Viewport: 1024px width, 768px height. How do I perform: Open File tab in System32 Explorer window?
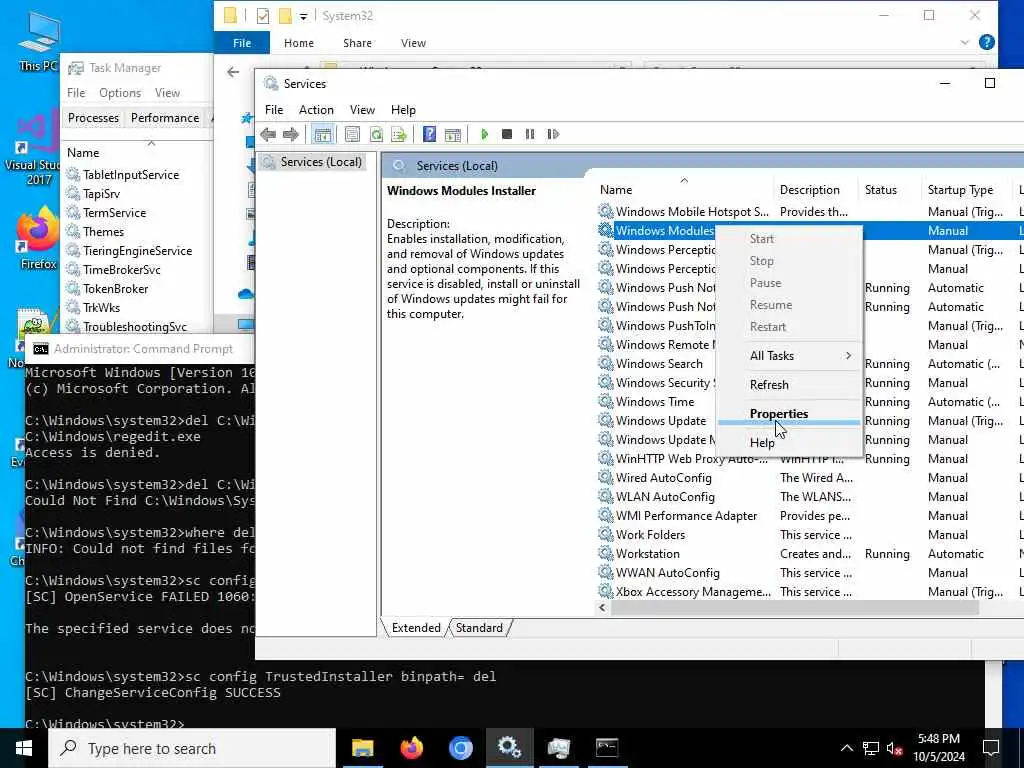click(x=242, y=43)
